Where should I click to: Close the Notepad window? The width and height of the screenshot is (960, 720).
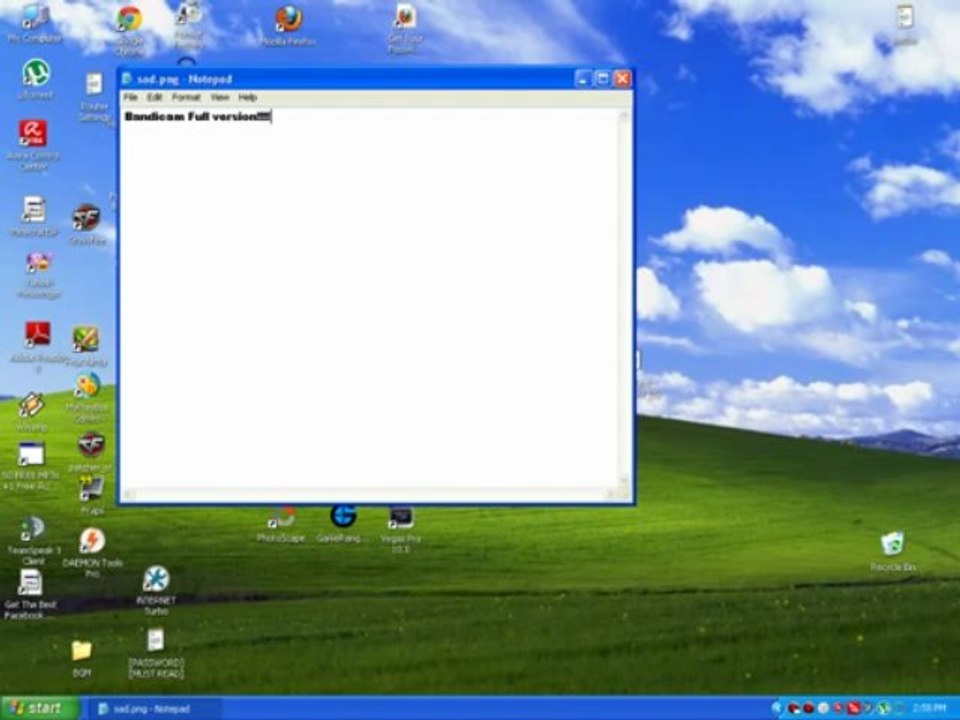(x=623, y=78)
